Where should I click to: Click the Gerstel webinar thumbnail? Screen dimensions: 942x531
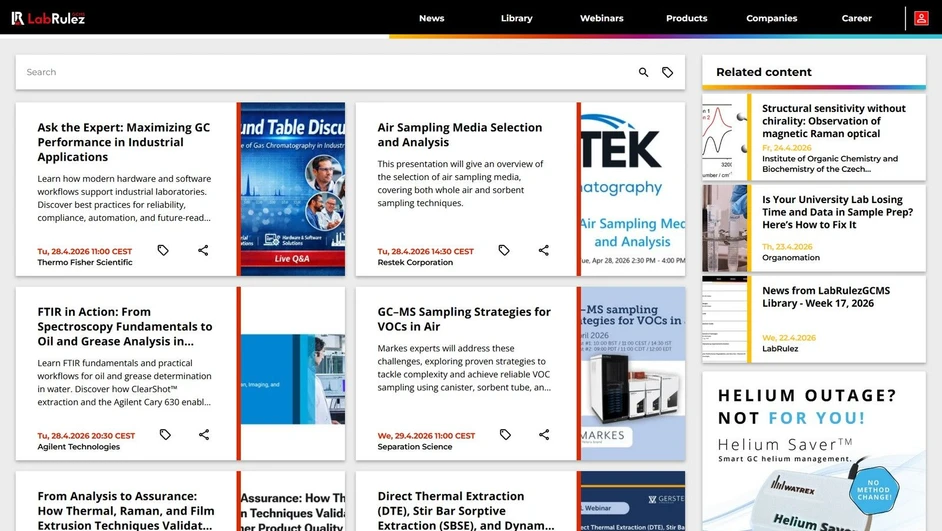pos(633,501)
